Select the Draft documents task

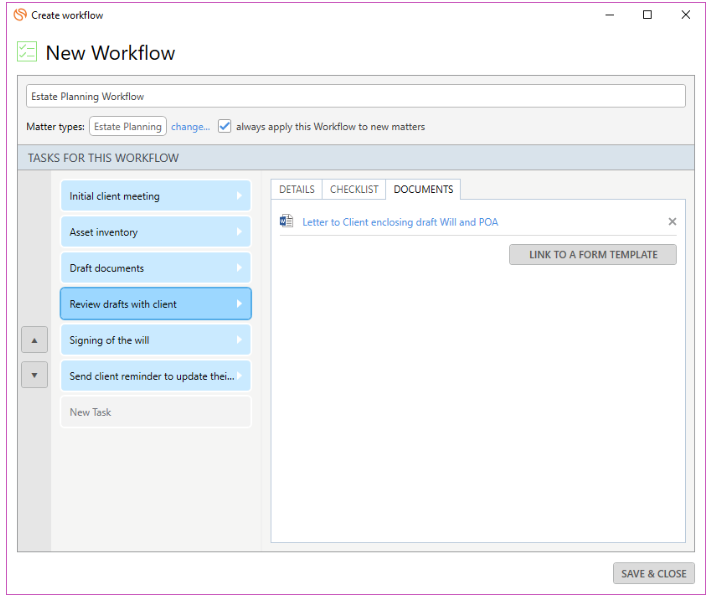156,268
